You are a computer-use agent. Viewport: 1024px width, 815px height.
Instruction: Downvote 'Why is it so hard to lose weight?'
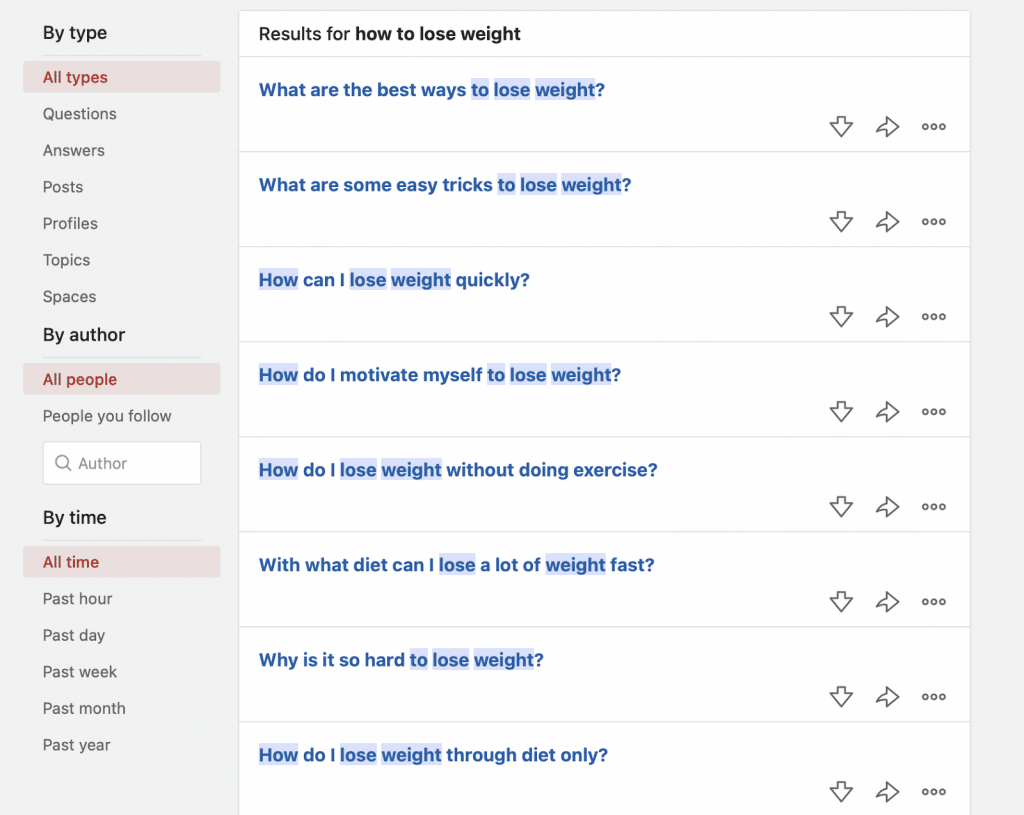click(841, 697)
